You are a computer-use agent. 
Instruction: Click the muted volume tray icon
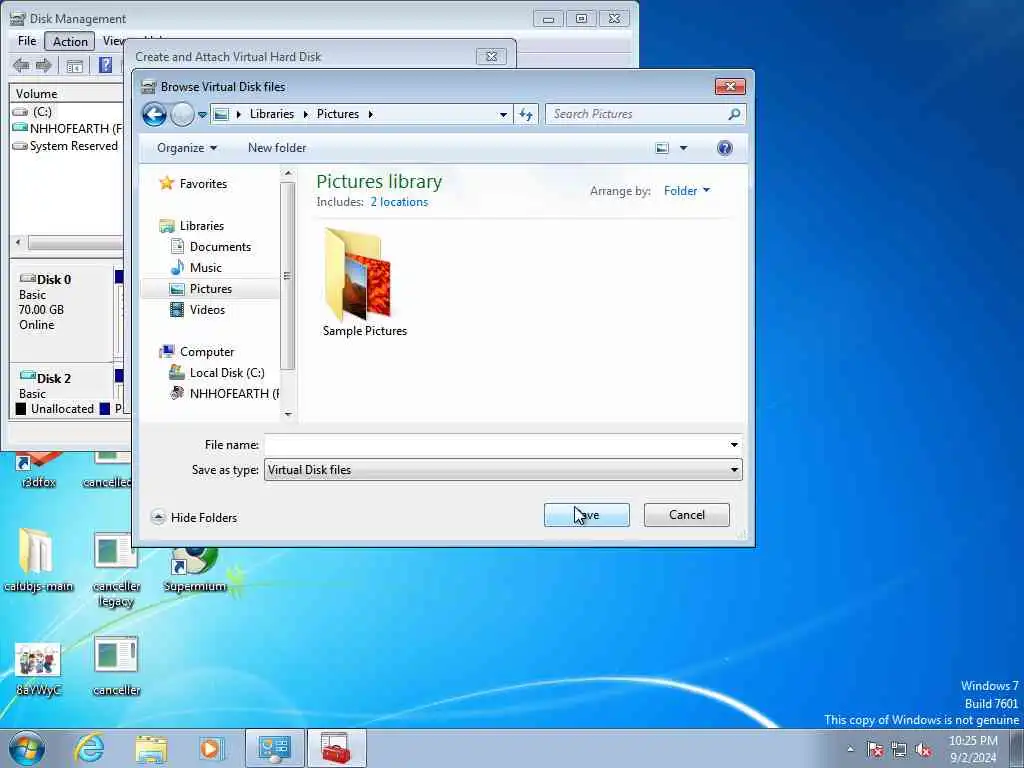923,749
